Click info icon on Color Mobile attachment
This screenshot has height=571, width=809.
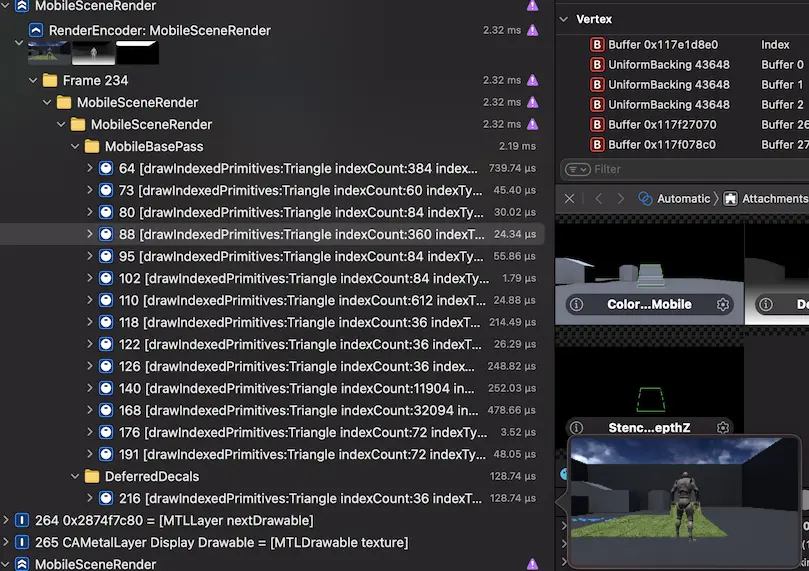[576, 304]
